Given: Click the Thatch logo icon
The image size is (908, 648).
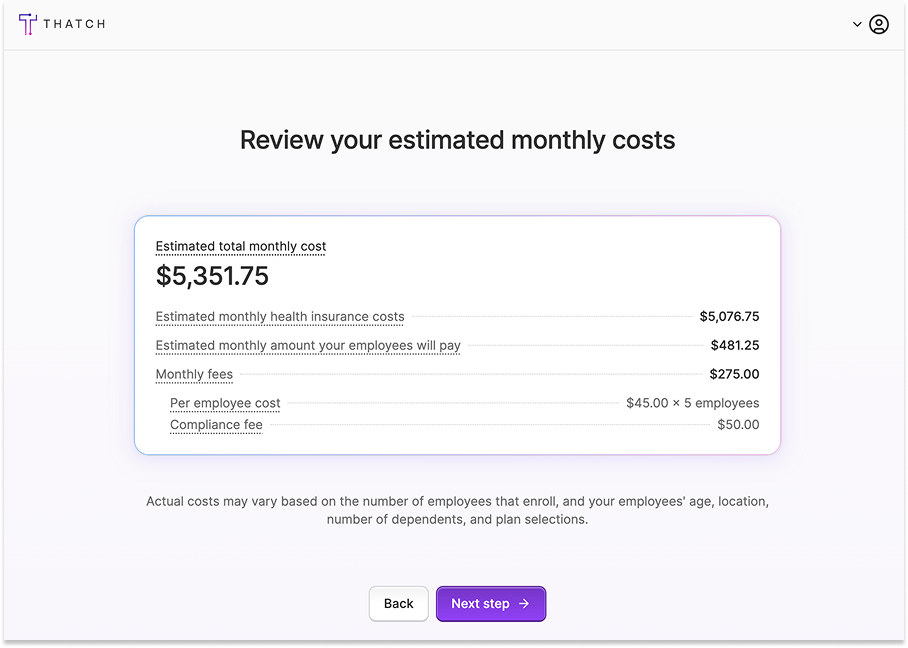Looking at the screenshot, I should click(27, 24).
